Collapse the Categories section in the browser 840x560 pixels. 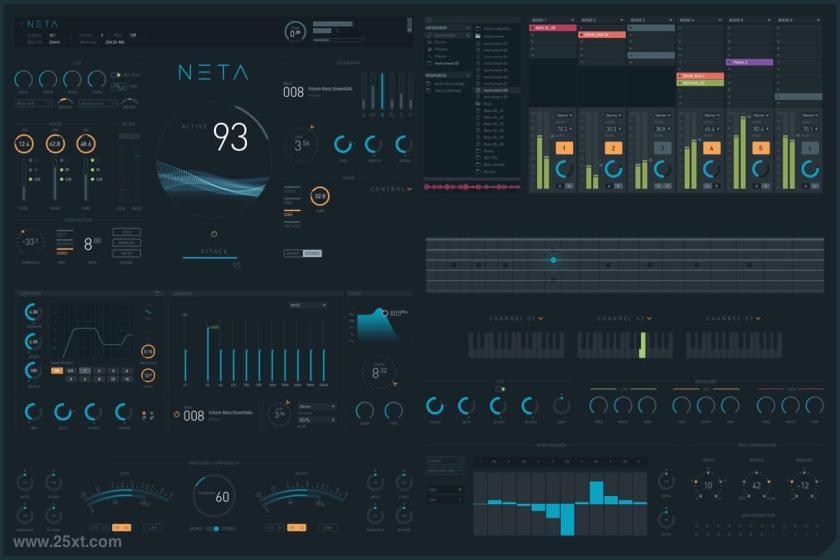(468, 28)
